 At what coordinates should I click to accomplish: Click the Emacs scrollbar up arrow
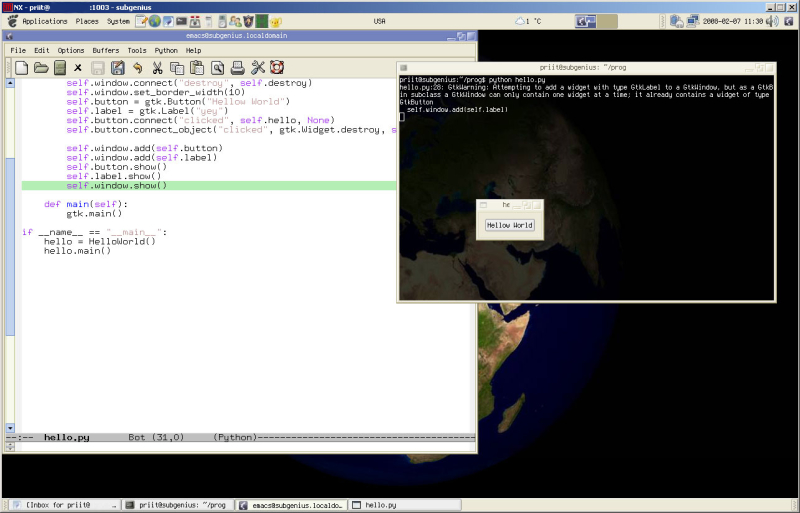point(10,83)
